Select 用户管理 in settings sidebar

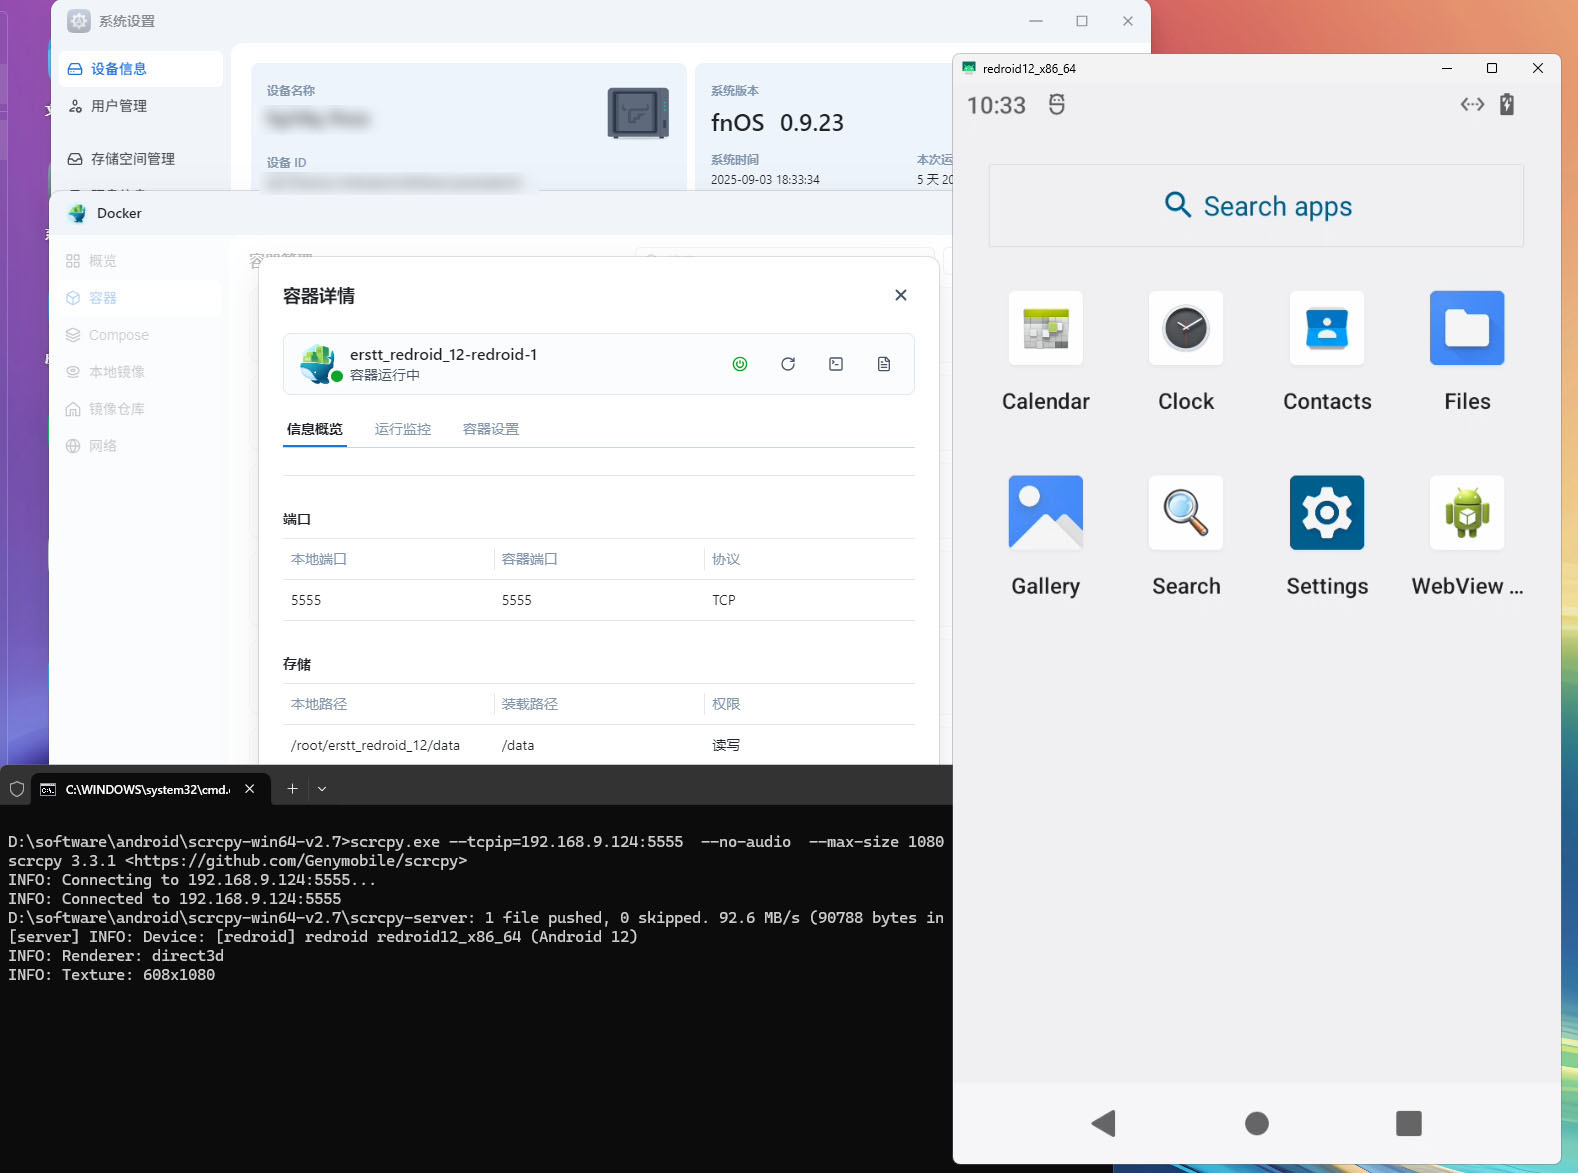pos(119,106)
